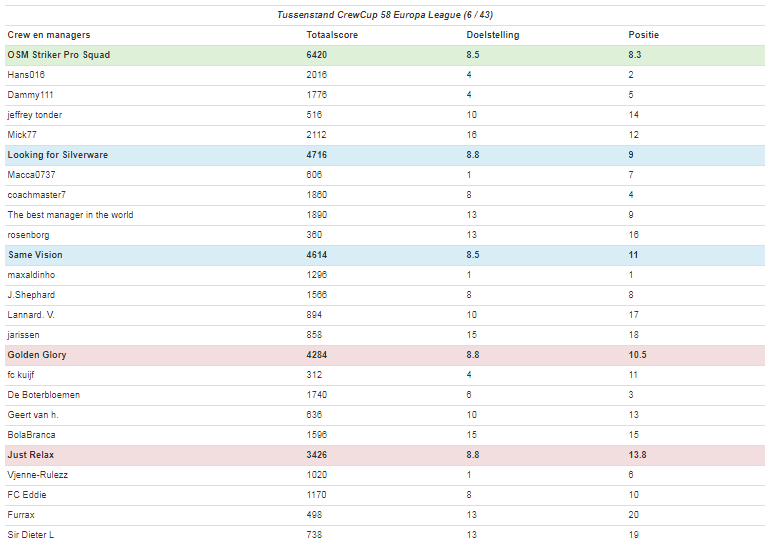Open manager Dammy111
Viewport: 770px width, 551px height.
tap(30, 95)
